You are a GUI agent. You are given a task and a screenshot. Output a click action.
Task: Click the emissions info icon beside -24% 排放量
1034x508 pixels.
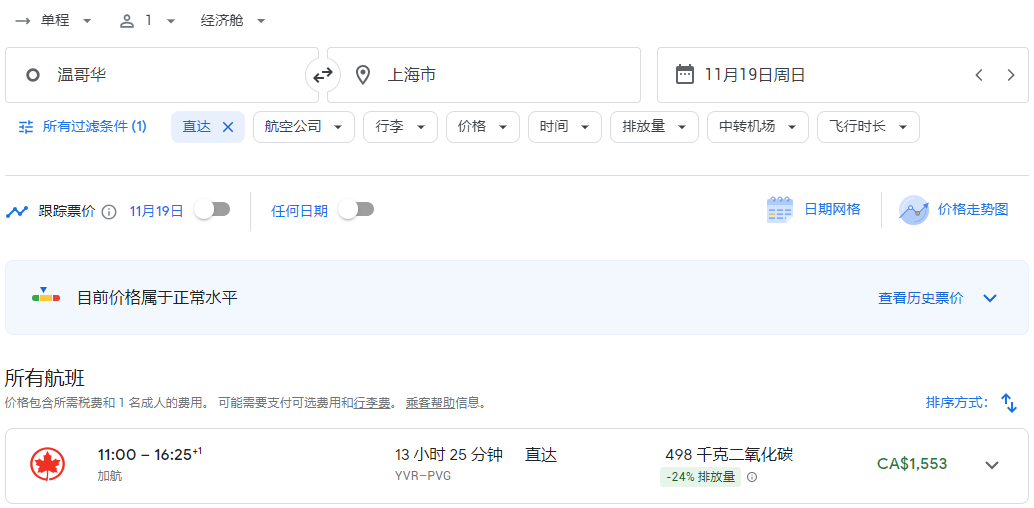(752, 477)
